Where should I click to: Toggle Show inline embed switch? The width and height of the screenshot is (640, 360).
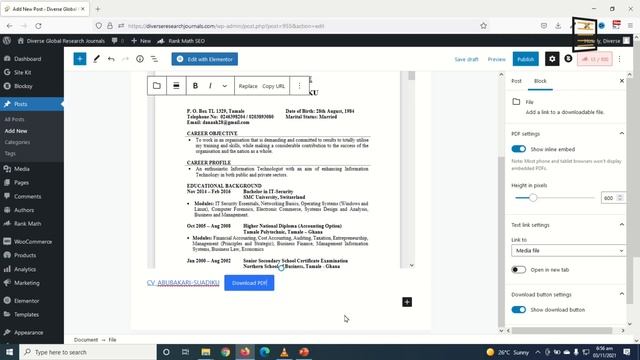click(519, 149)
